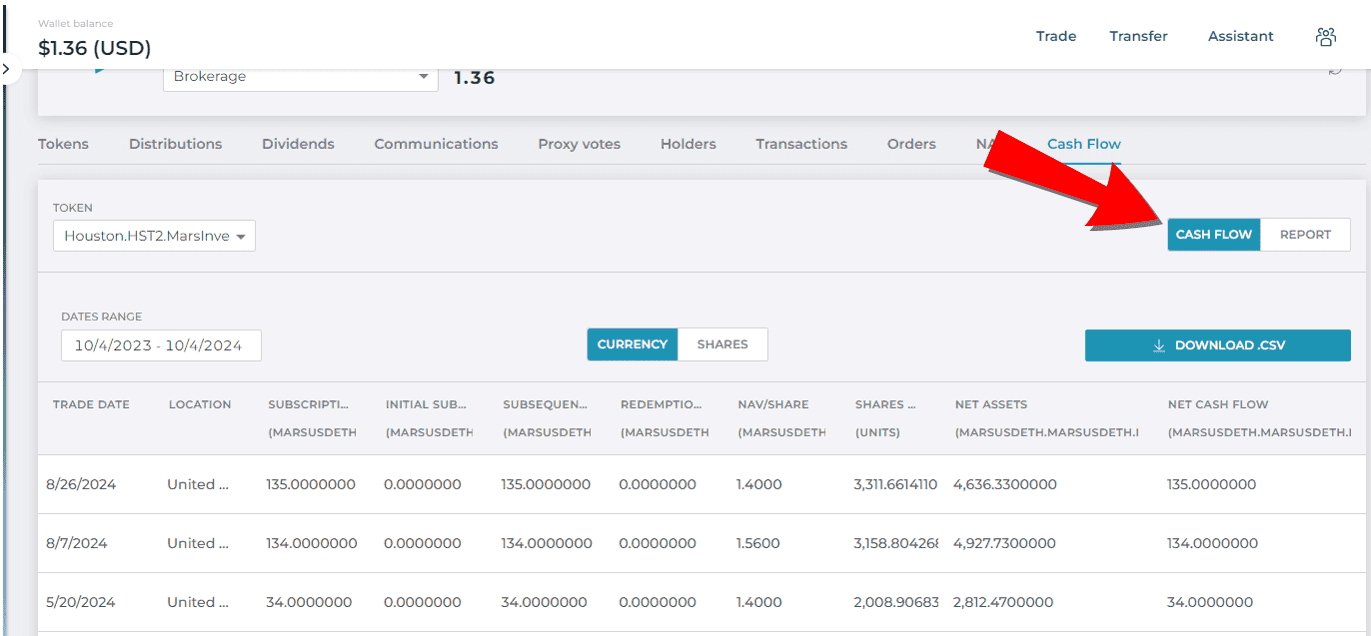The height and width of the screenshot is (636, 1371).
Task: Open the Tokens tab
Action: tap(63, 144)
